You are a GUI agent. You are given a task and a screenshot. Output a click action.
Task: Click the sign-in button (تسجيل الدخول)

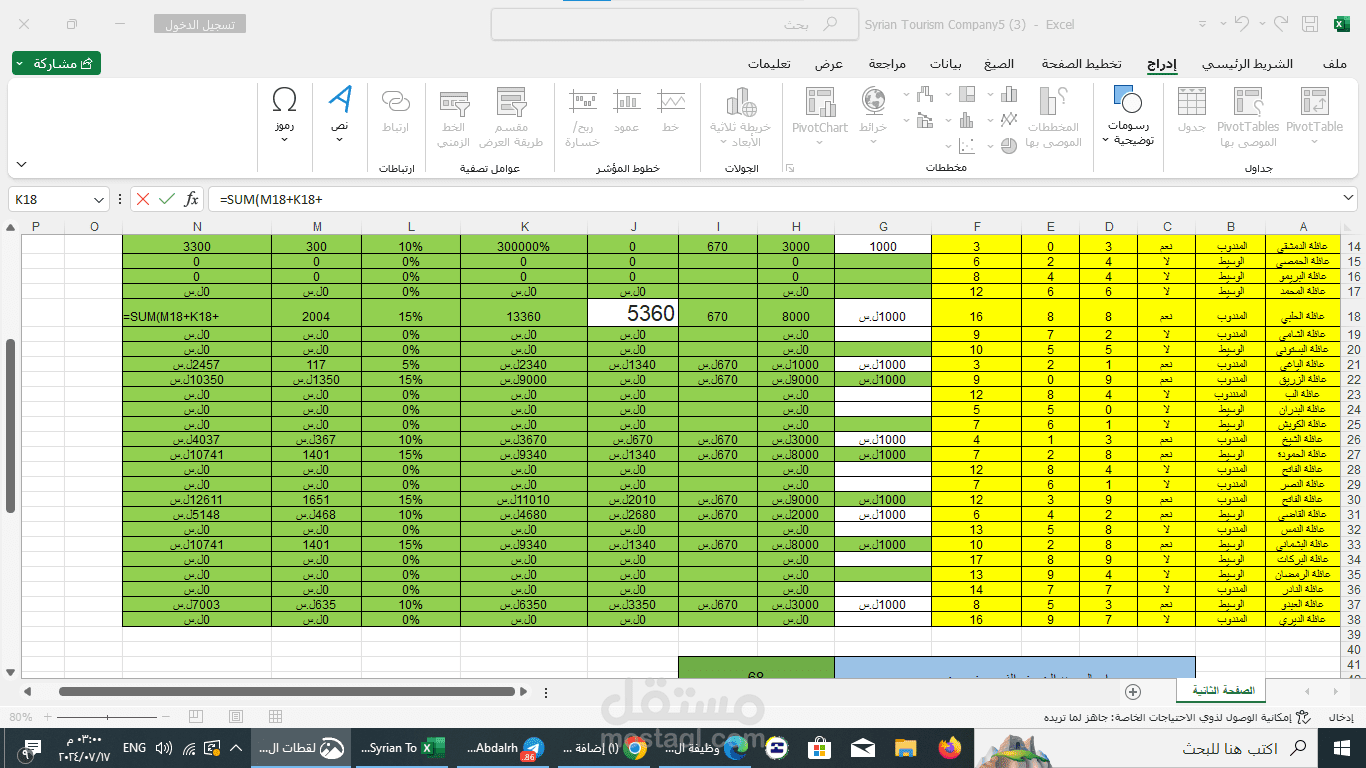click(x=200, y=24)
